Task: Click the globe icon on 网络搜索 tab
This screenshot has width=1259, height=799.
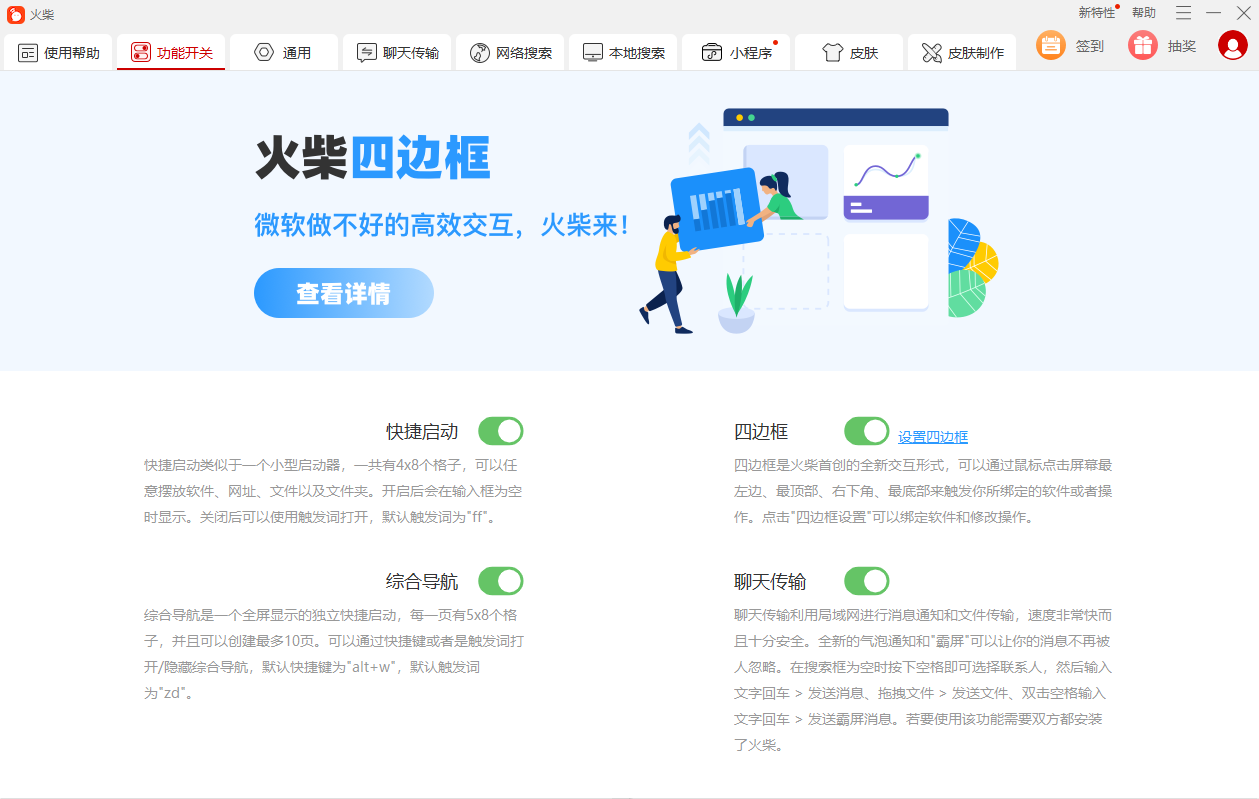Action: click(478, 52)
